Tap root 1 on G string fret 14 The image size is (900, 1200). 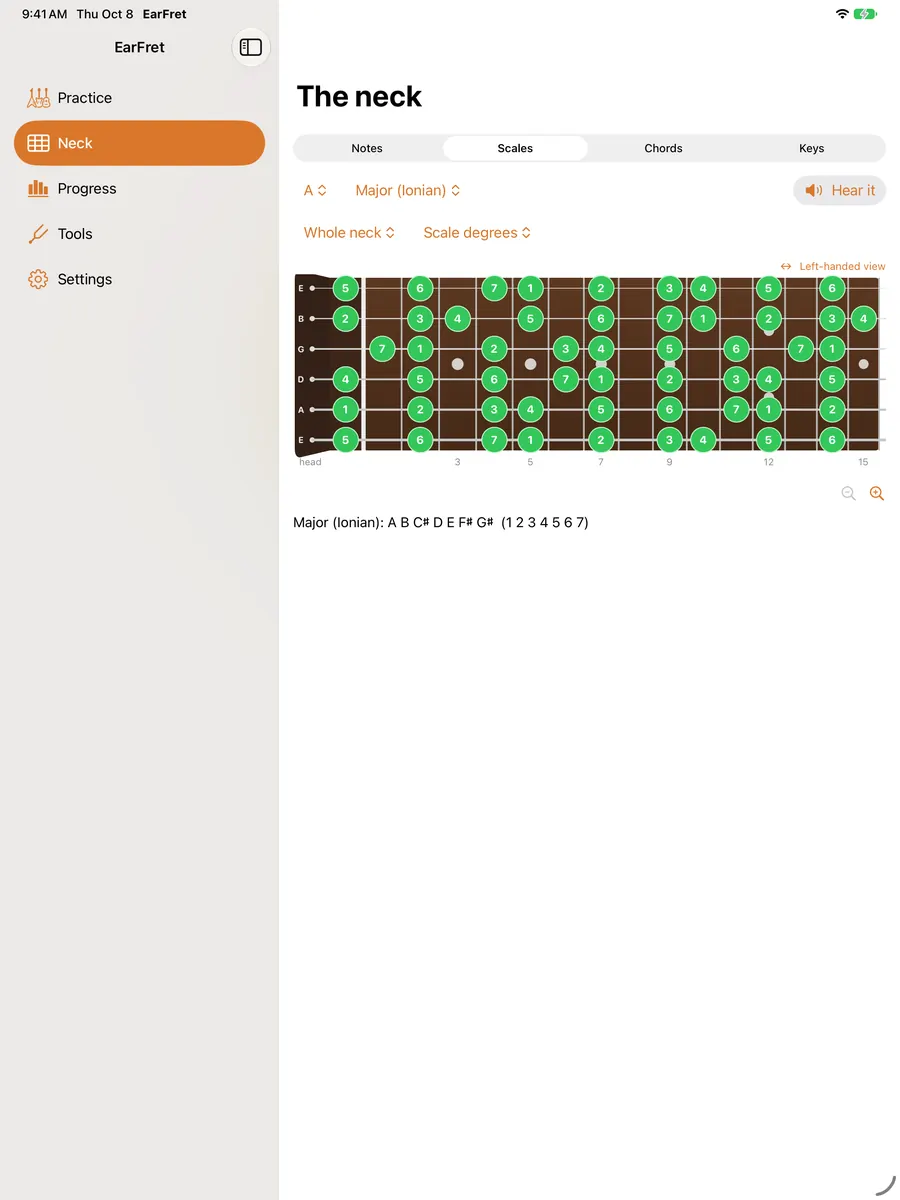(832, 349)
